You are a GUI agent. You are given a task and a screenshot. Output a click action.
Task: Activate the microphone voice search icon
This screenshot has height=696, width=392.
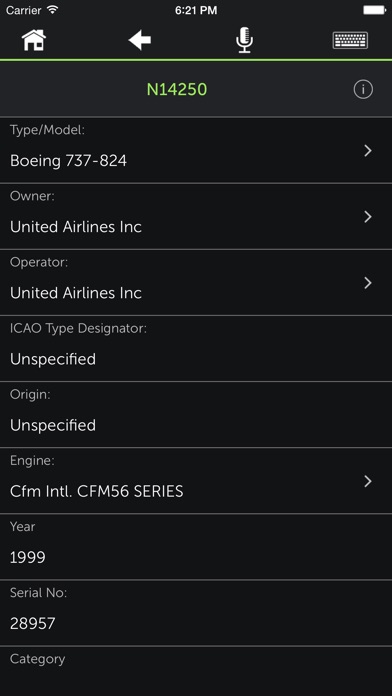(244, 40)
